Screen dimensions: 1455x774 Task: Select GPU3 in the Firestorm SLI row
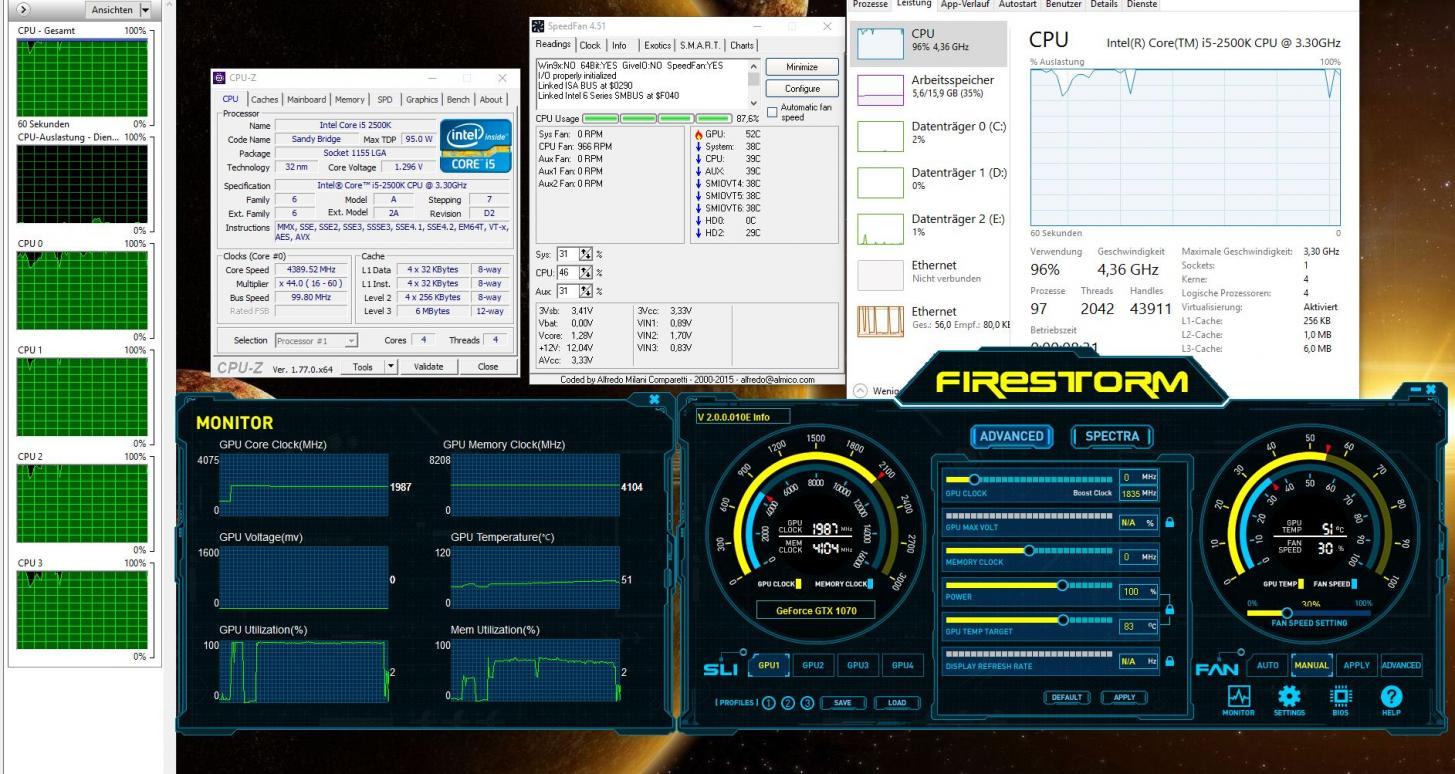coord(858,666)
